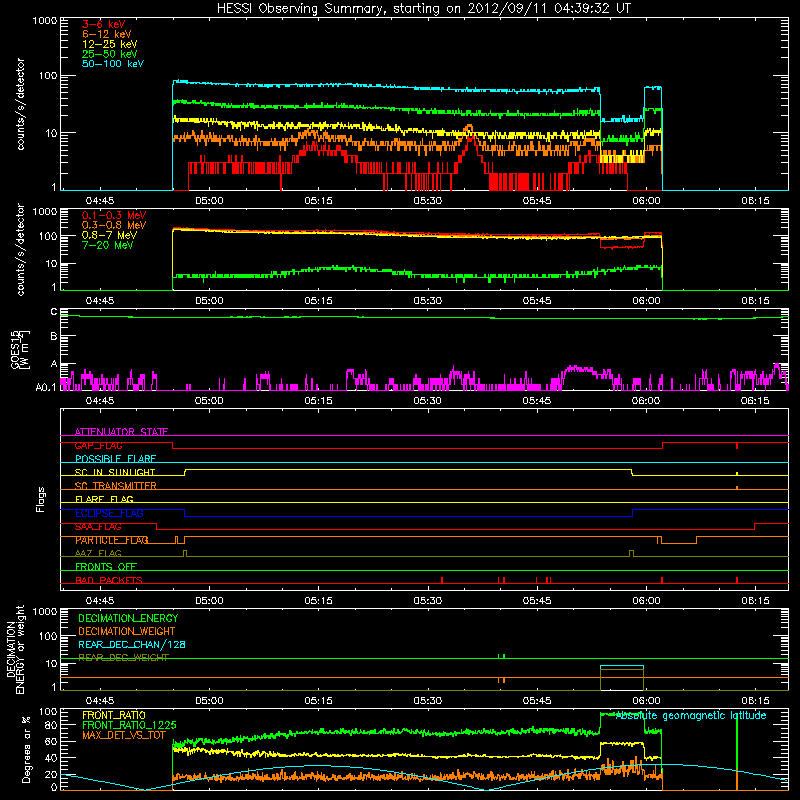Image resolution: width=800 pixels, height=800 pixels.
Task: Select the 50-100 keV legend label
Action: click(113, 64)
